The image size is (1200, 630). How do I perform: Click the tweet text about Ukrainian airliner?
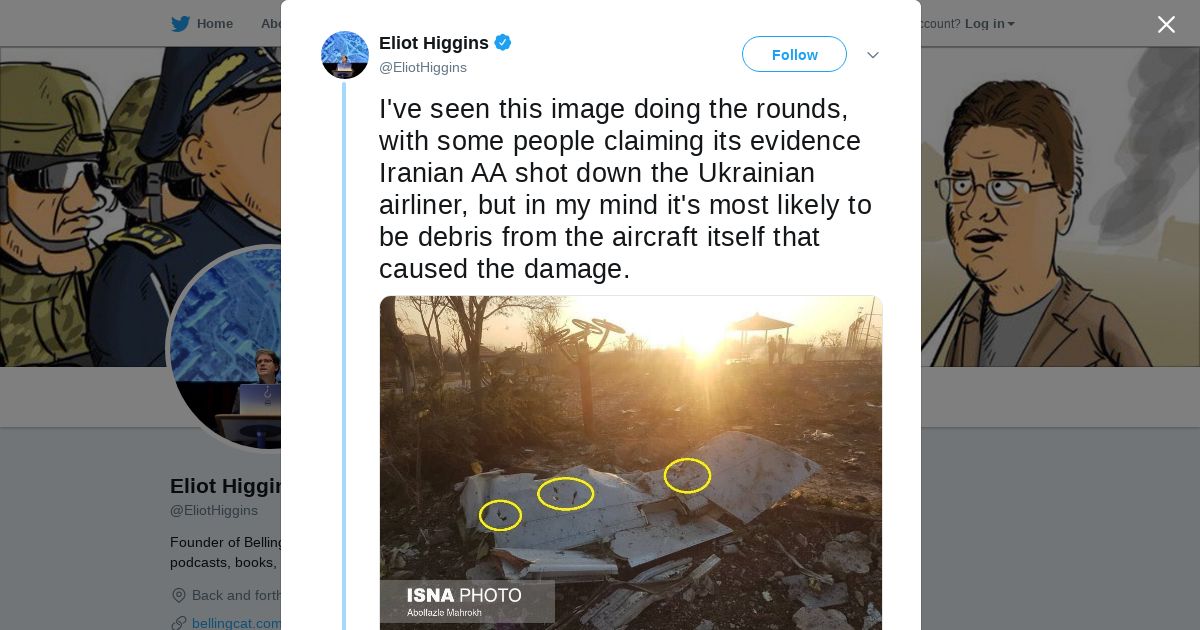click(625, 188)
